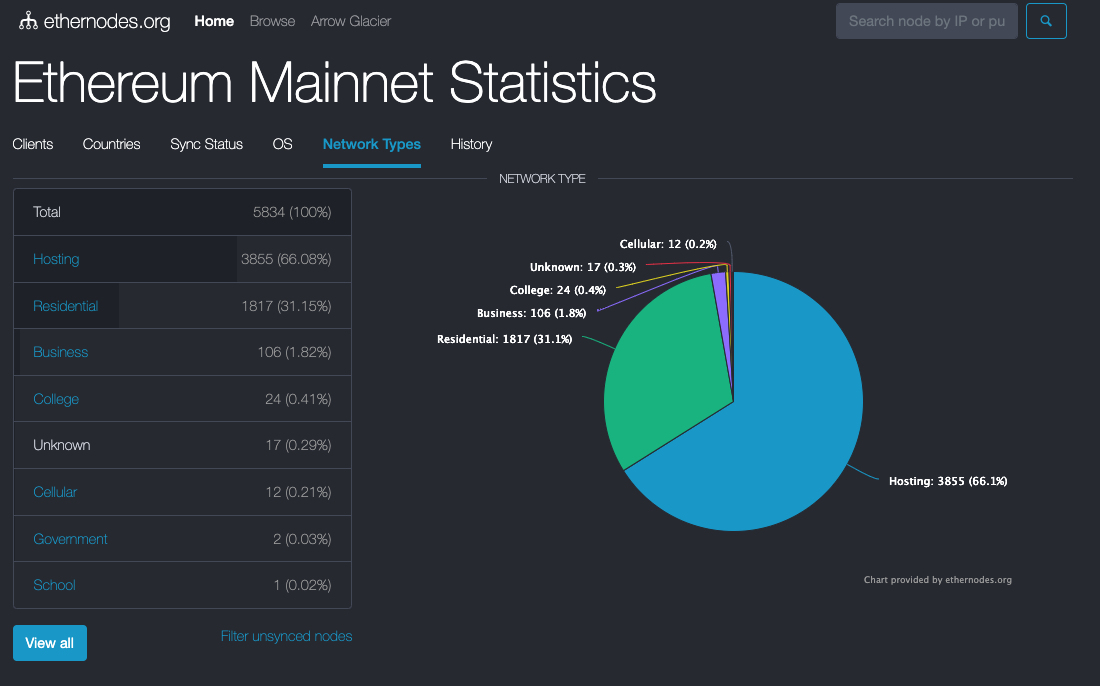Click the 'Cellular: 12 (0.2%)' chart label
The height and width of the screenshot is (686, 1100).
pos(668,244)
